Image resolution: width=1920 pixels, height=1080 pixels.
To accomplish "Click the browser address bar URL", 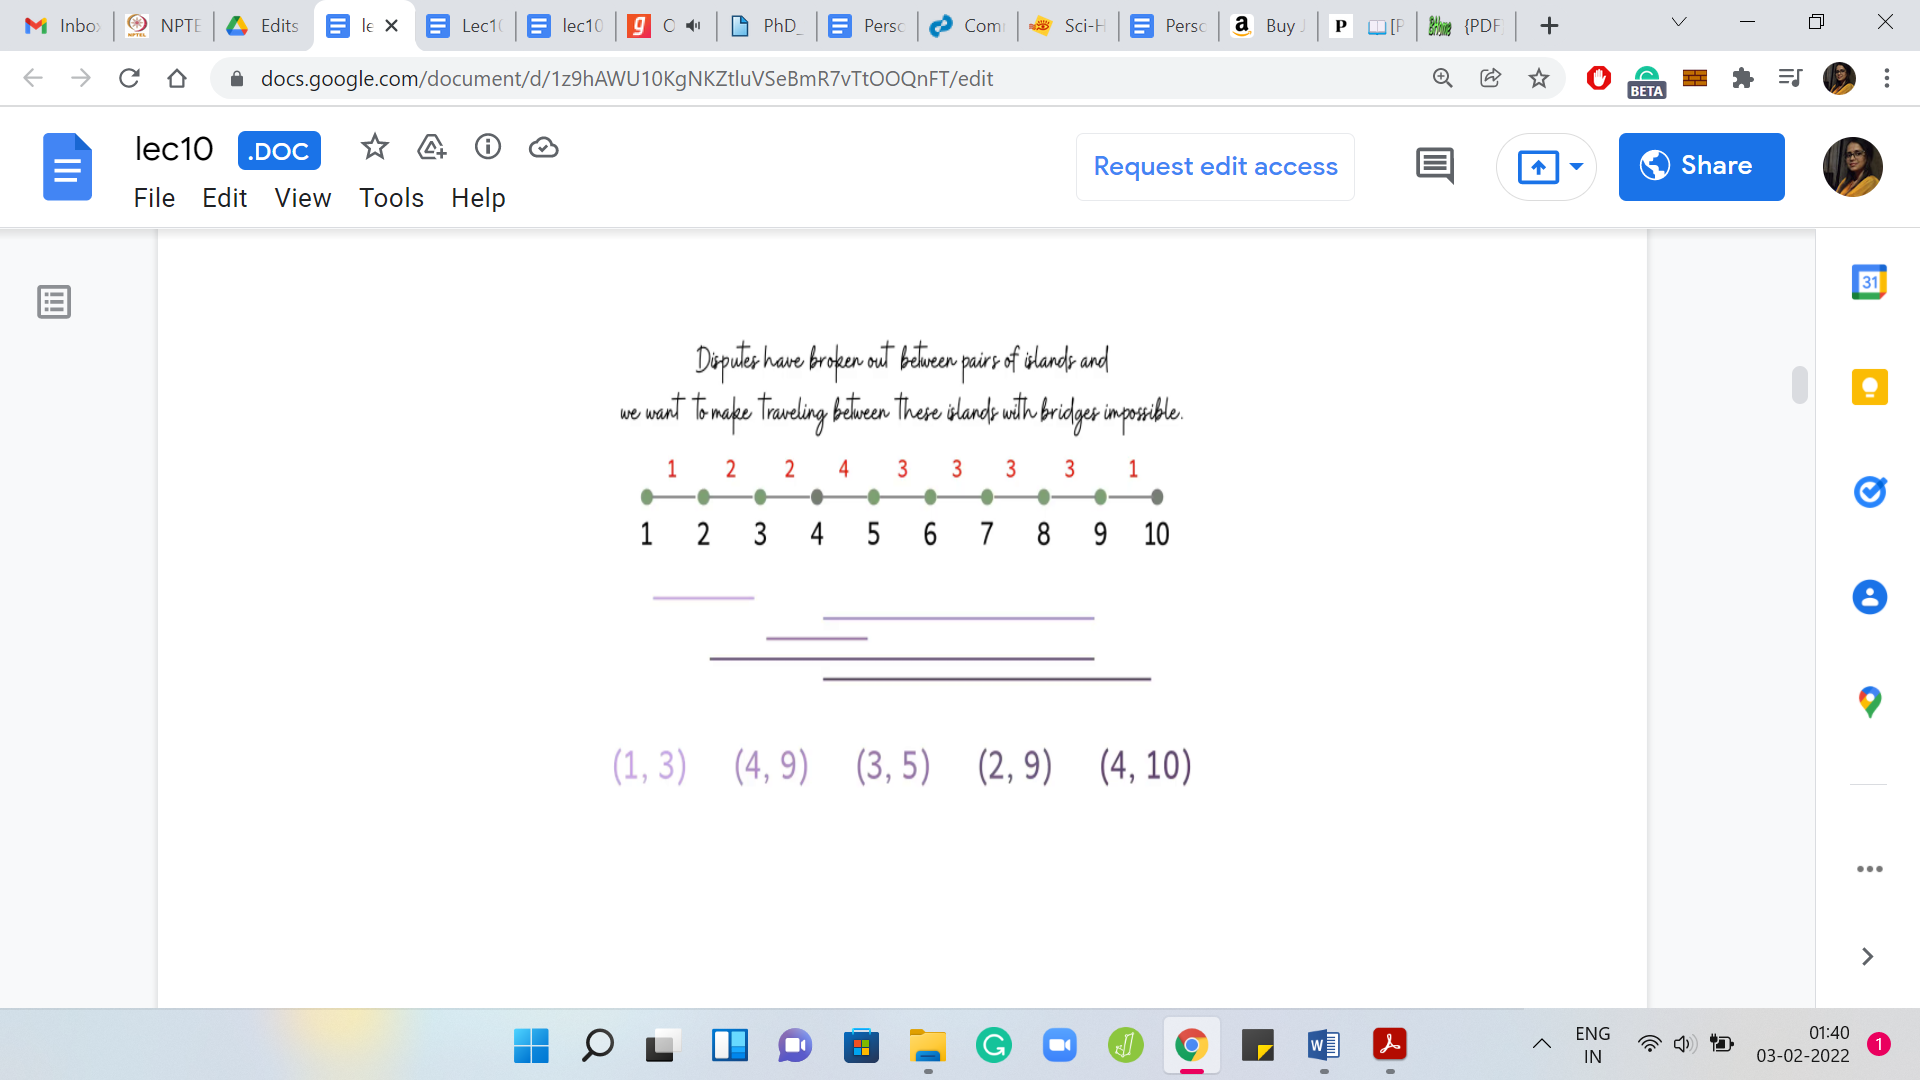I will tap(626, 78).
